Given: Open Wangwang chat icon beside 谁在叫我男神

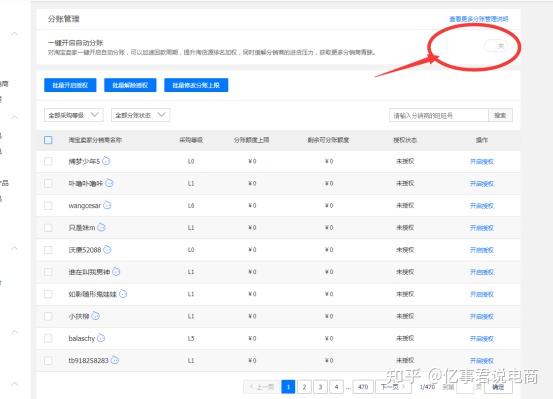Looking at the screenshot, I should (x=116, y=271).
